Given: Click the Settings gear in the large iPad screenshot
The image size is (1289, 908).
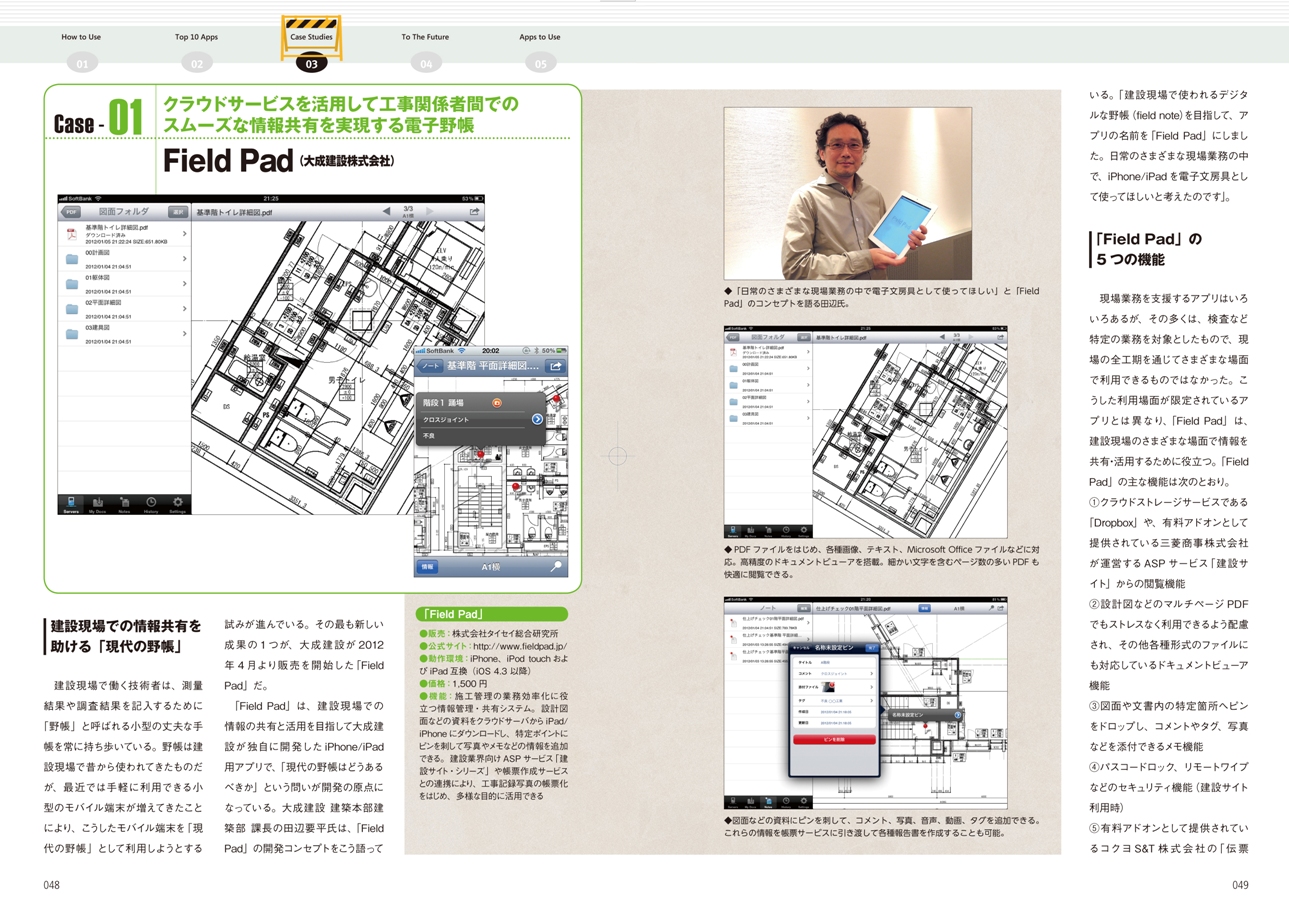Looking at the screenshot, I should [177, 503].
